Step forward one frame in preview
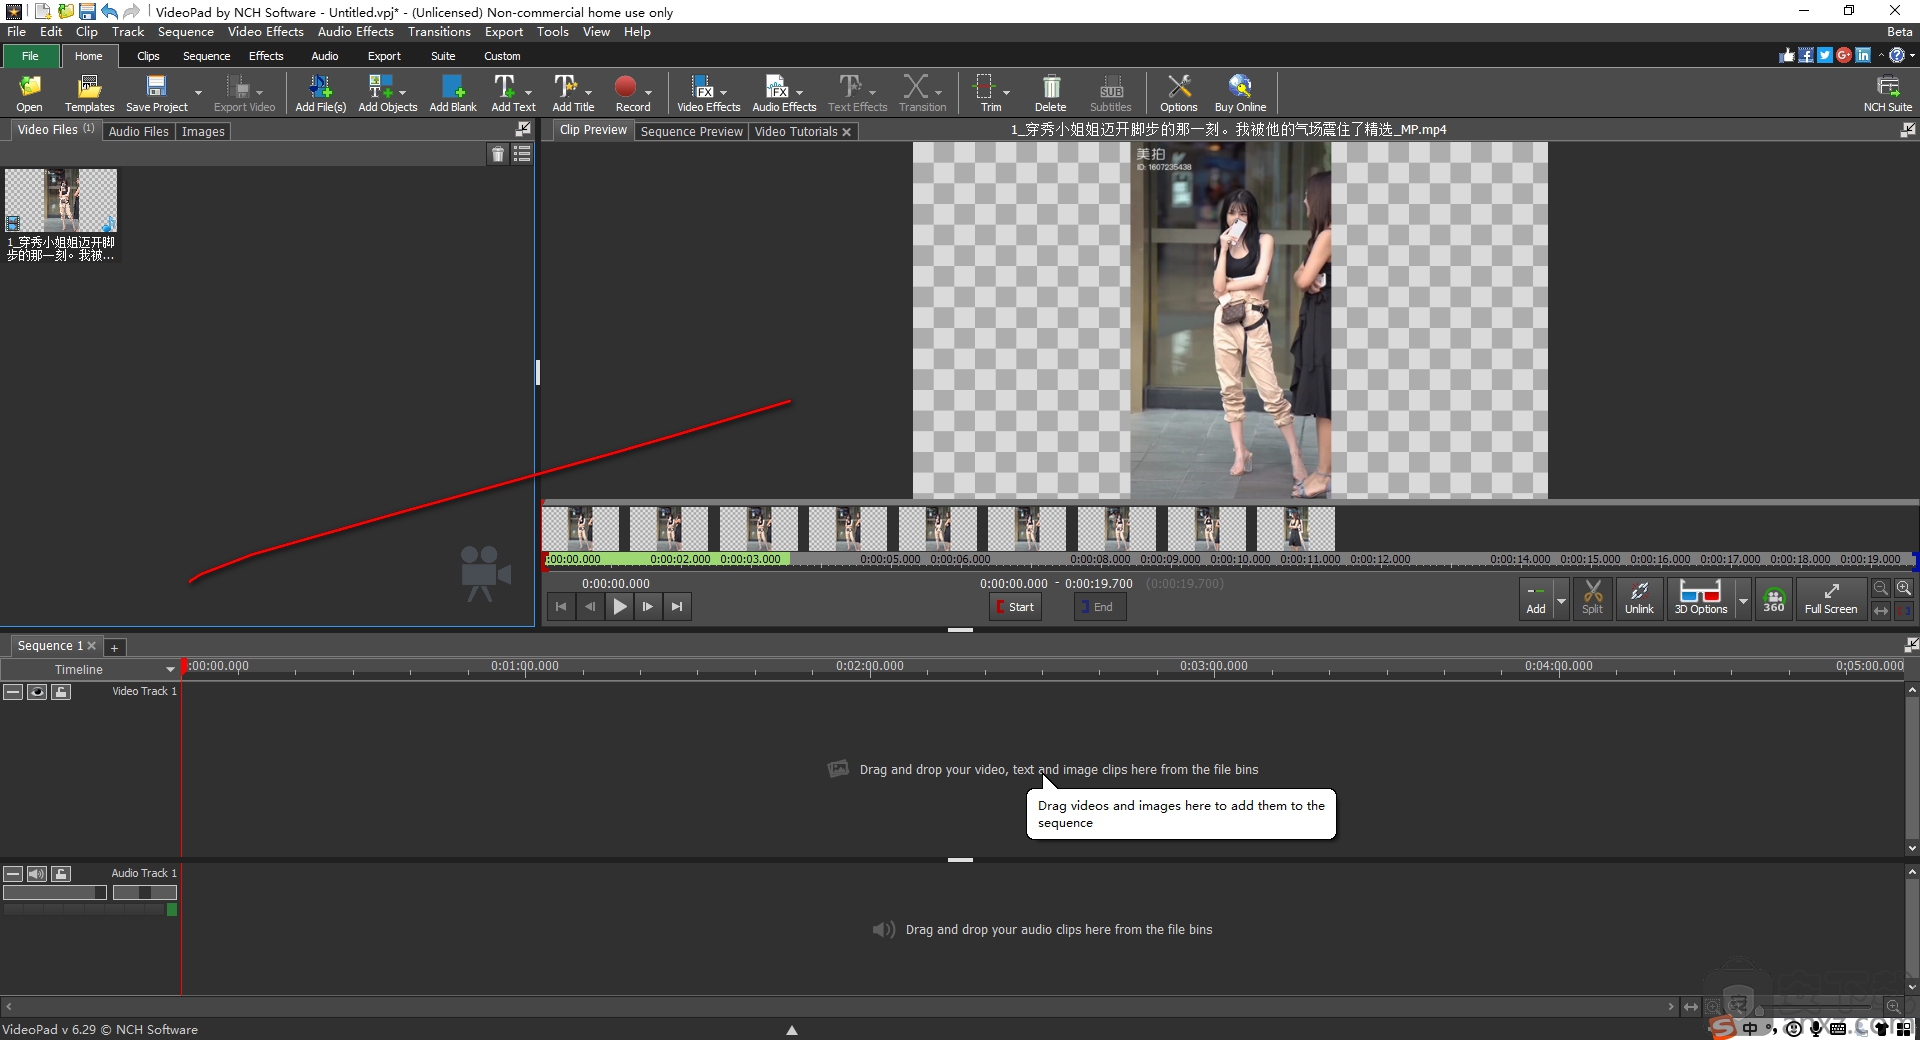 (x=648, y=606)
